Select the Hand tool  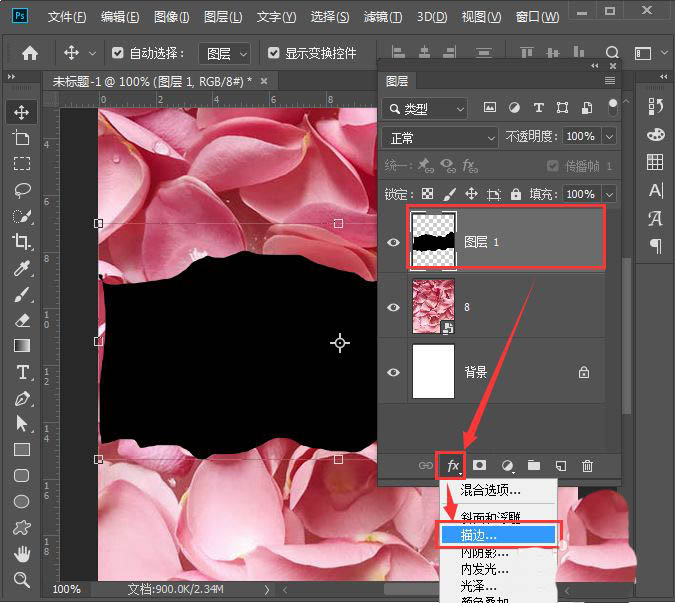21,554
